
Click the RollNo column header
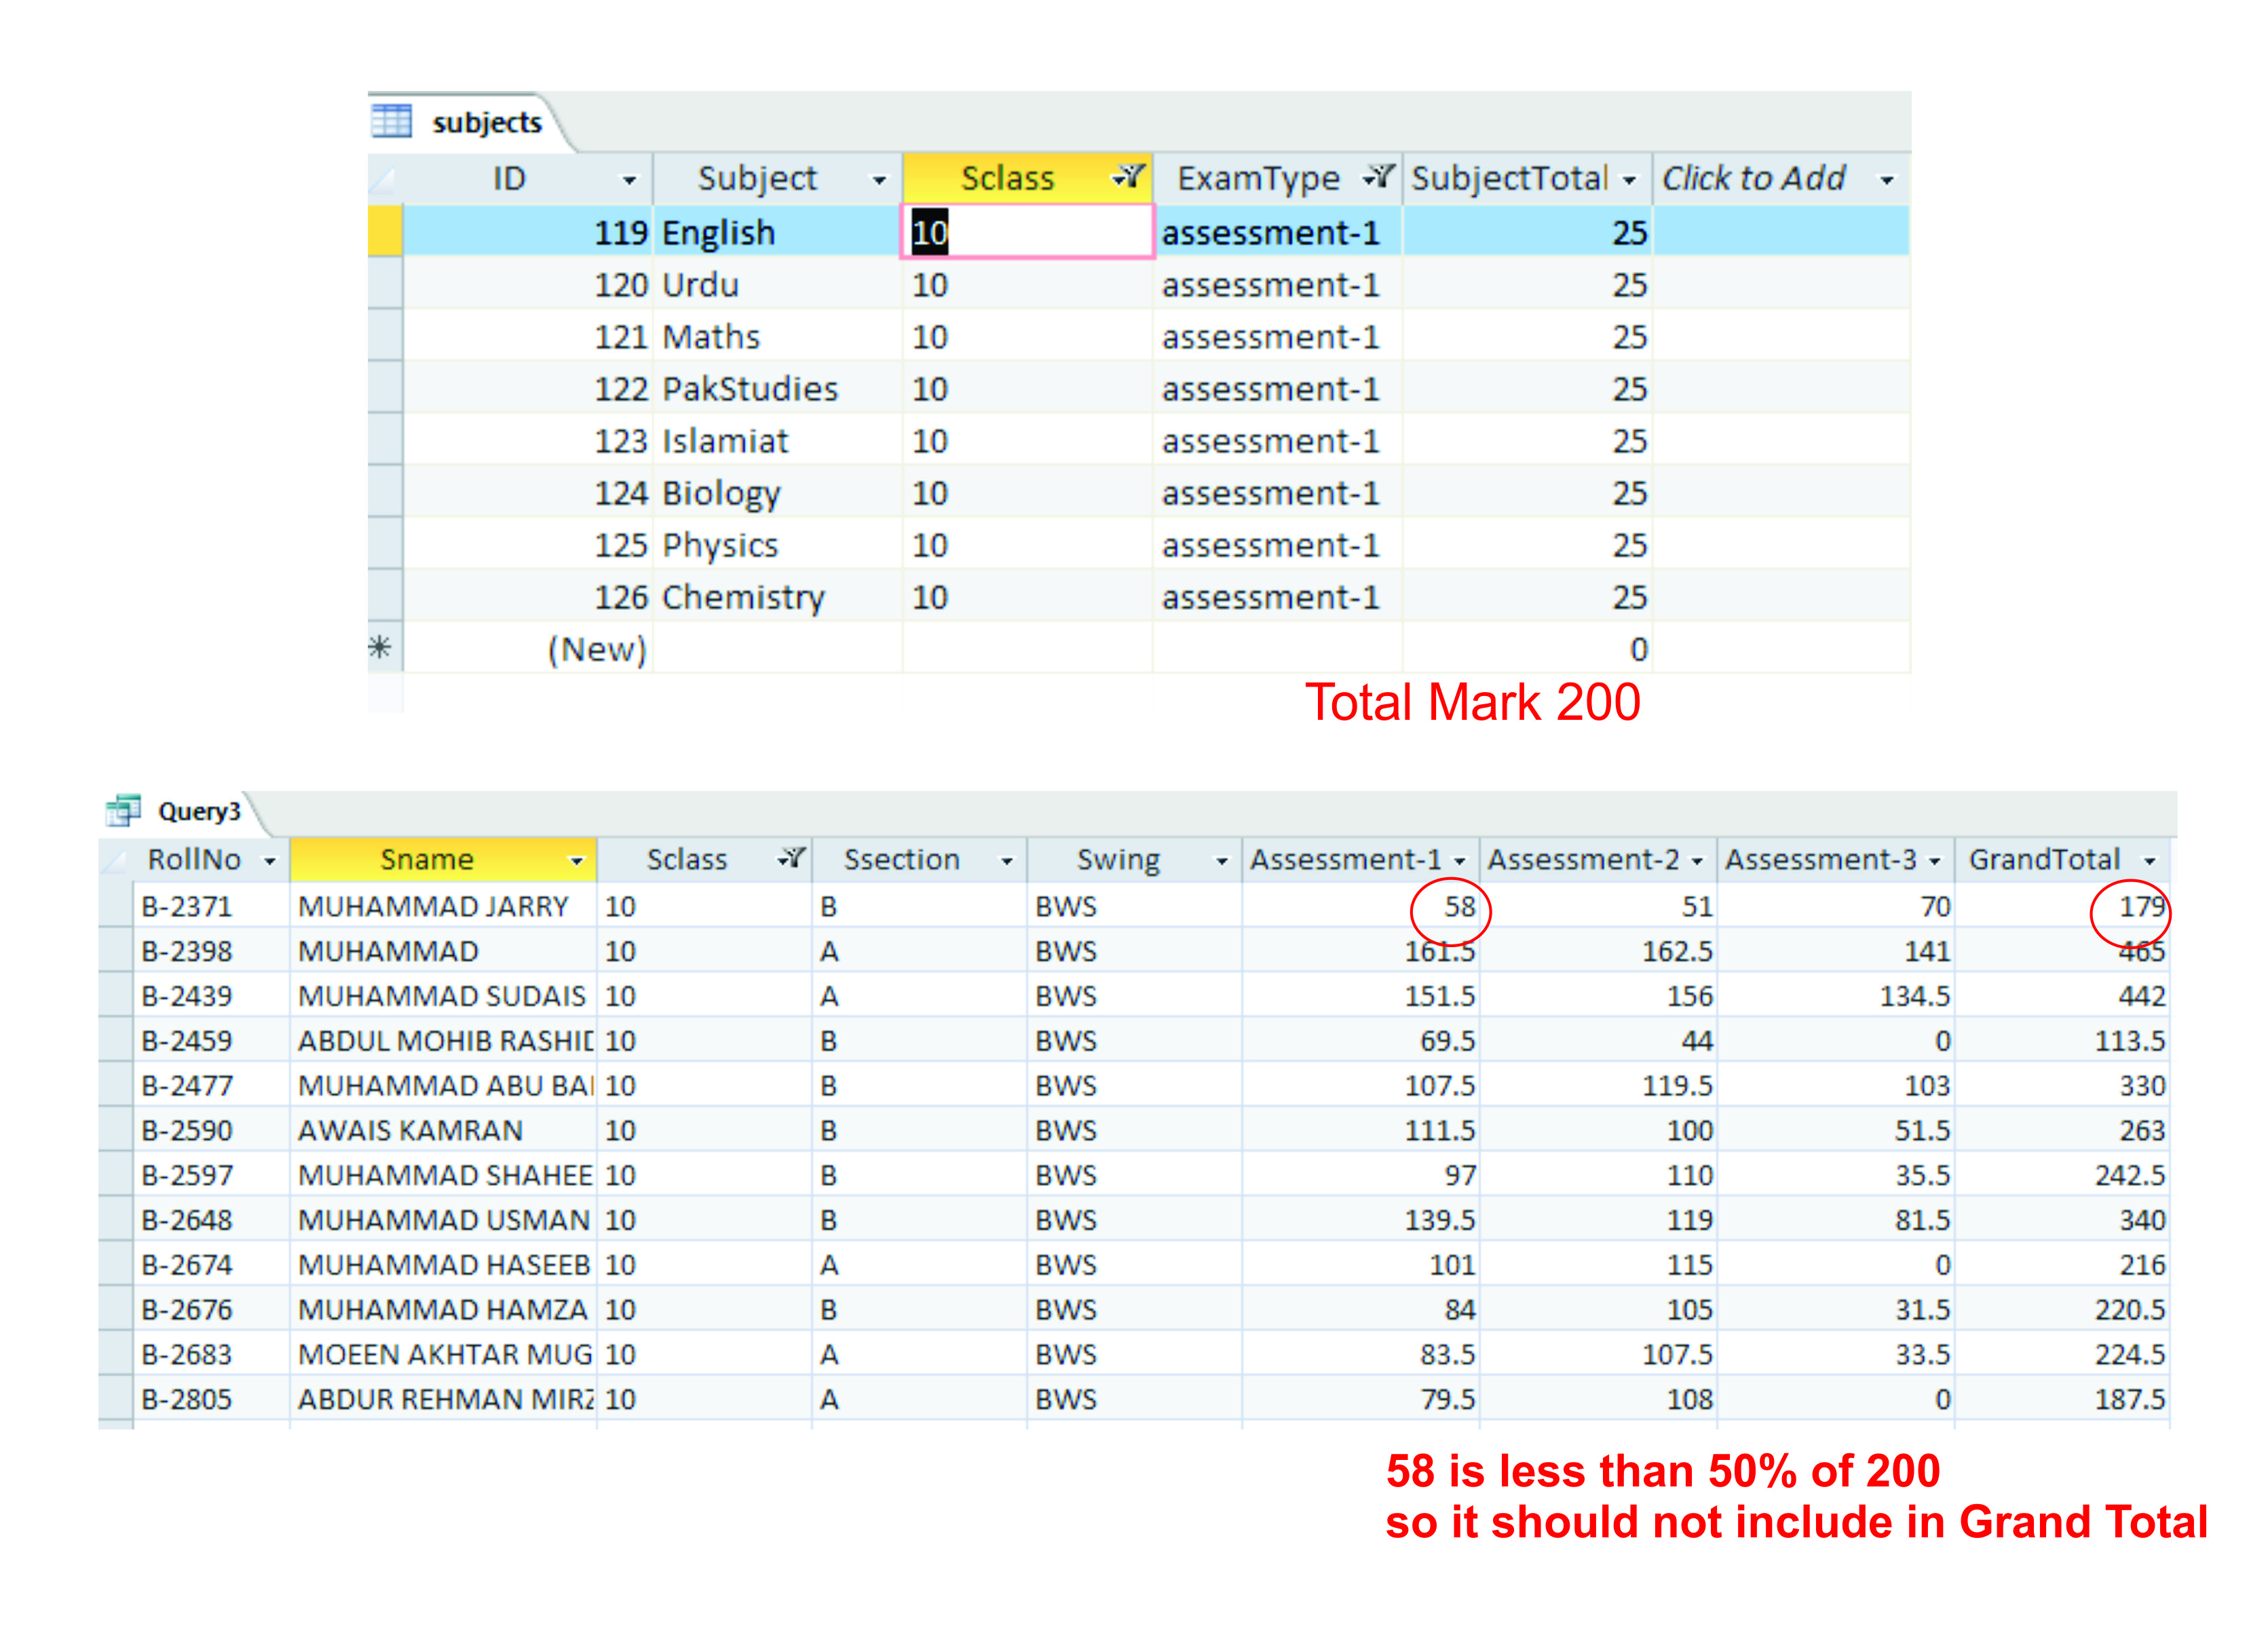[x=195, y=859]
